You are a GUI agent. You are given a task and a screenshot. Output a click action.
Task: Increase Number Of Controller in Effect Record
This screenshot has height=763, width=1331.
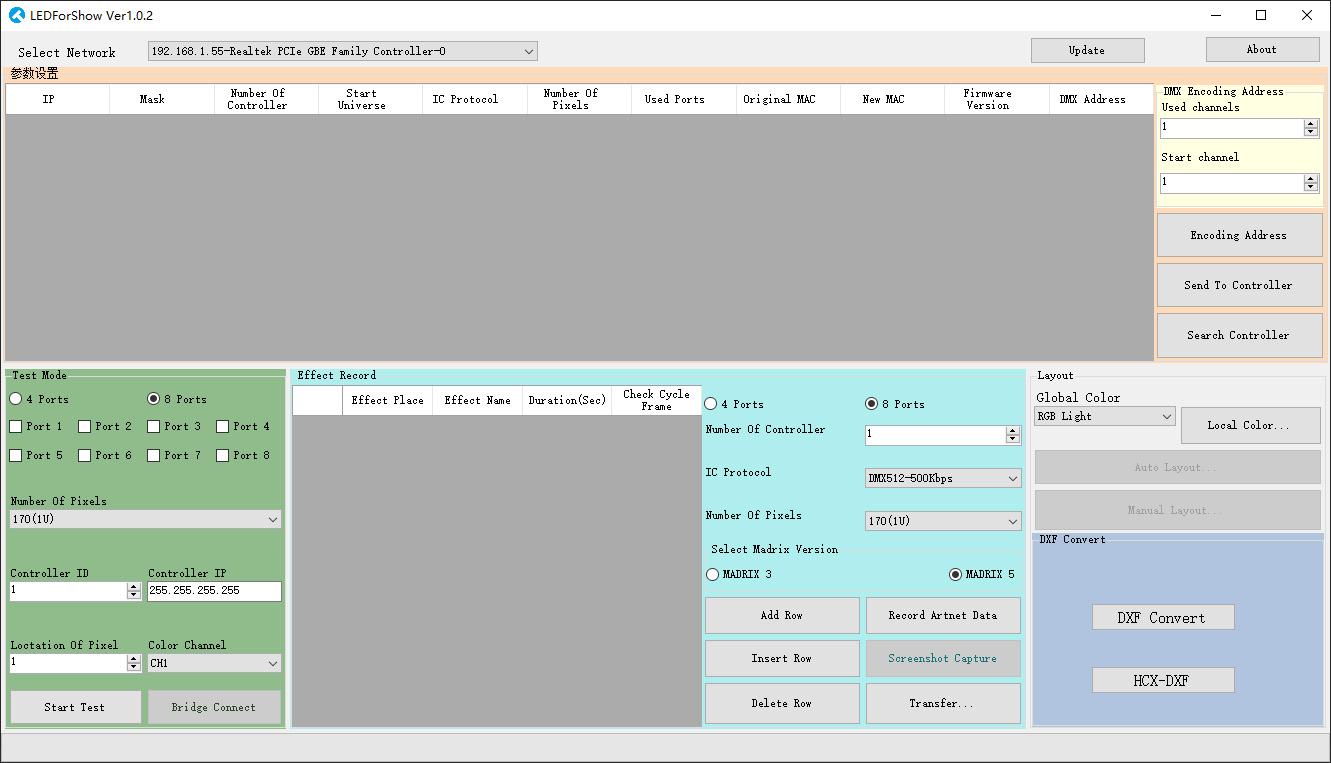click(x=1013, y=431)
